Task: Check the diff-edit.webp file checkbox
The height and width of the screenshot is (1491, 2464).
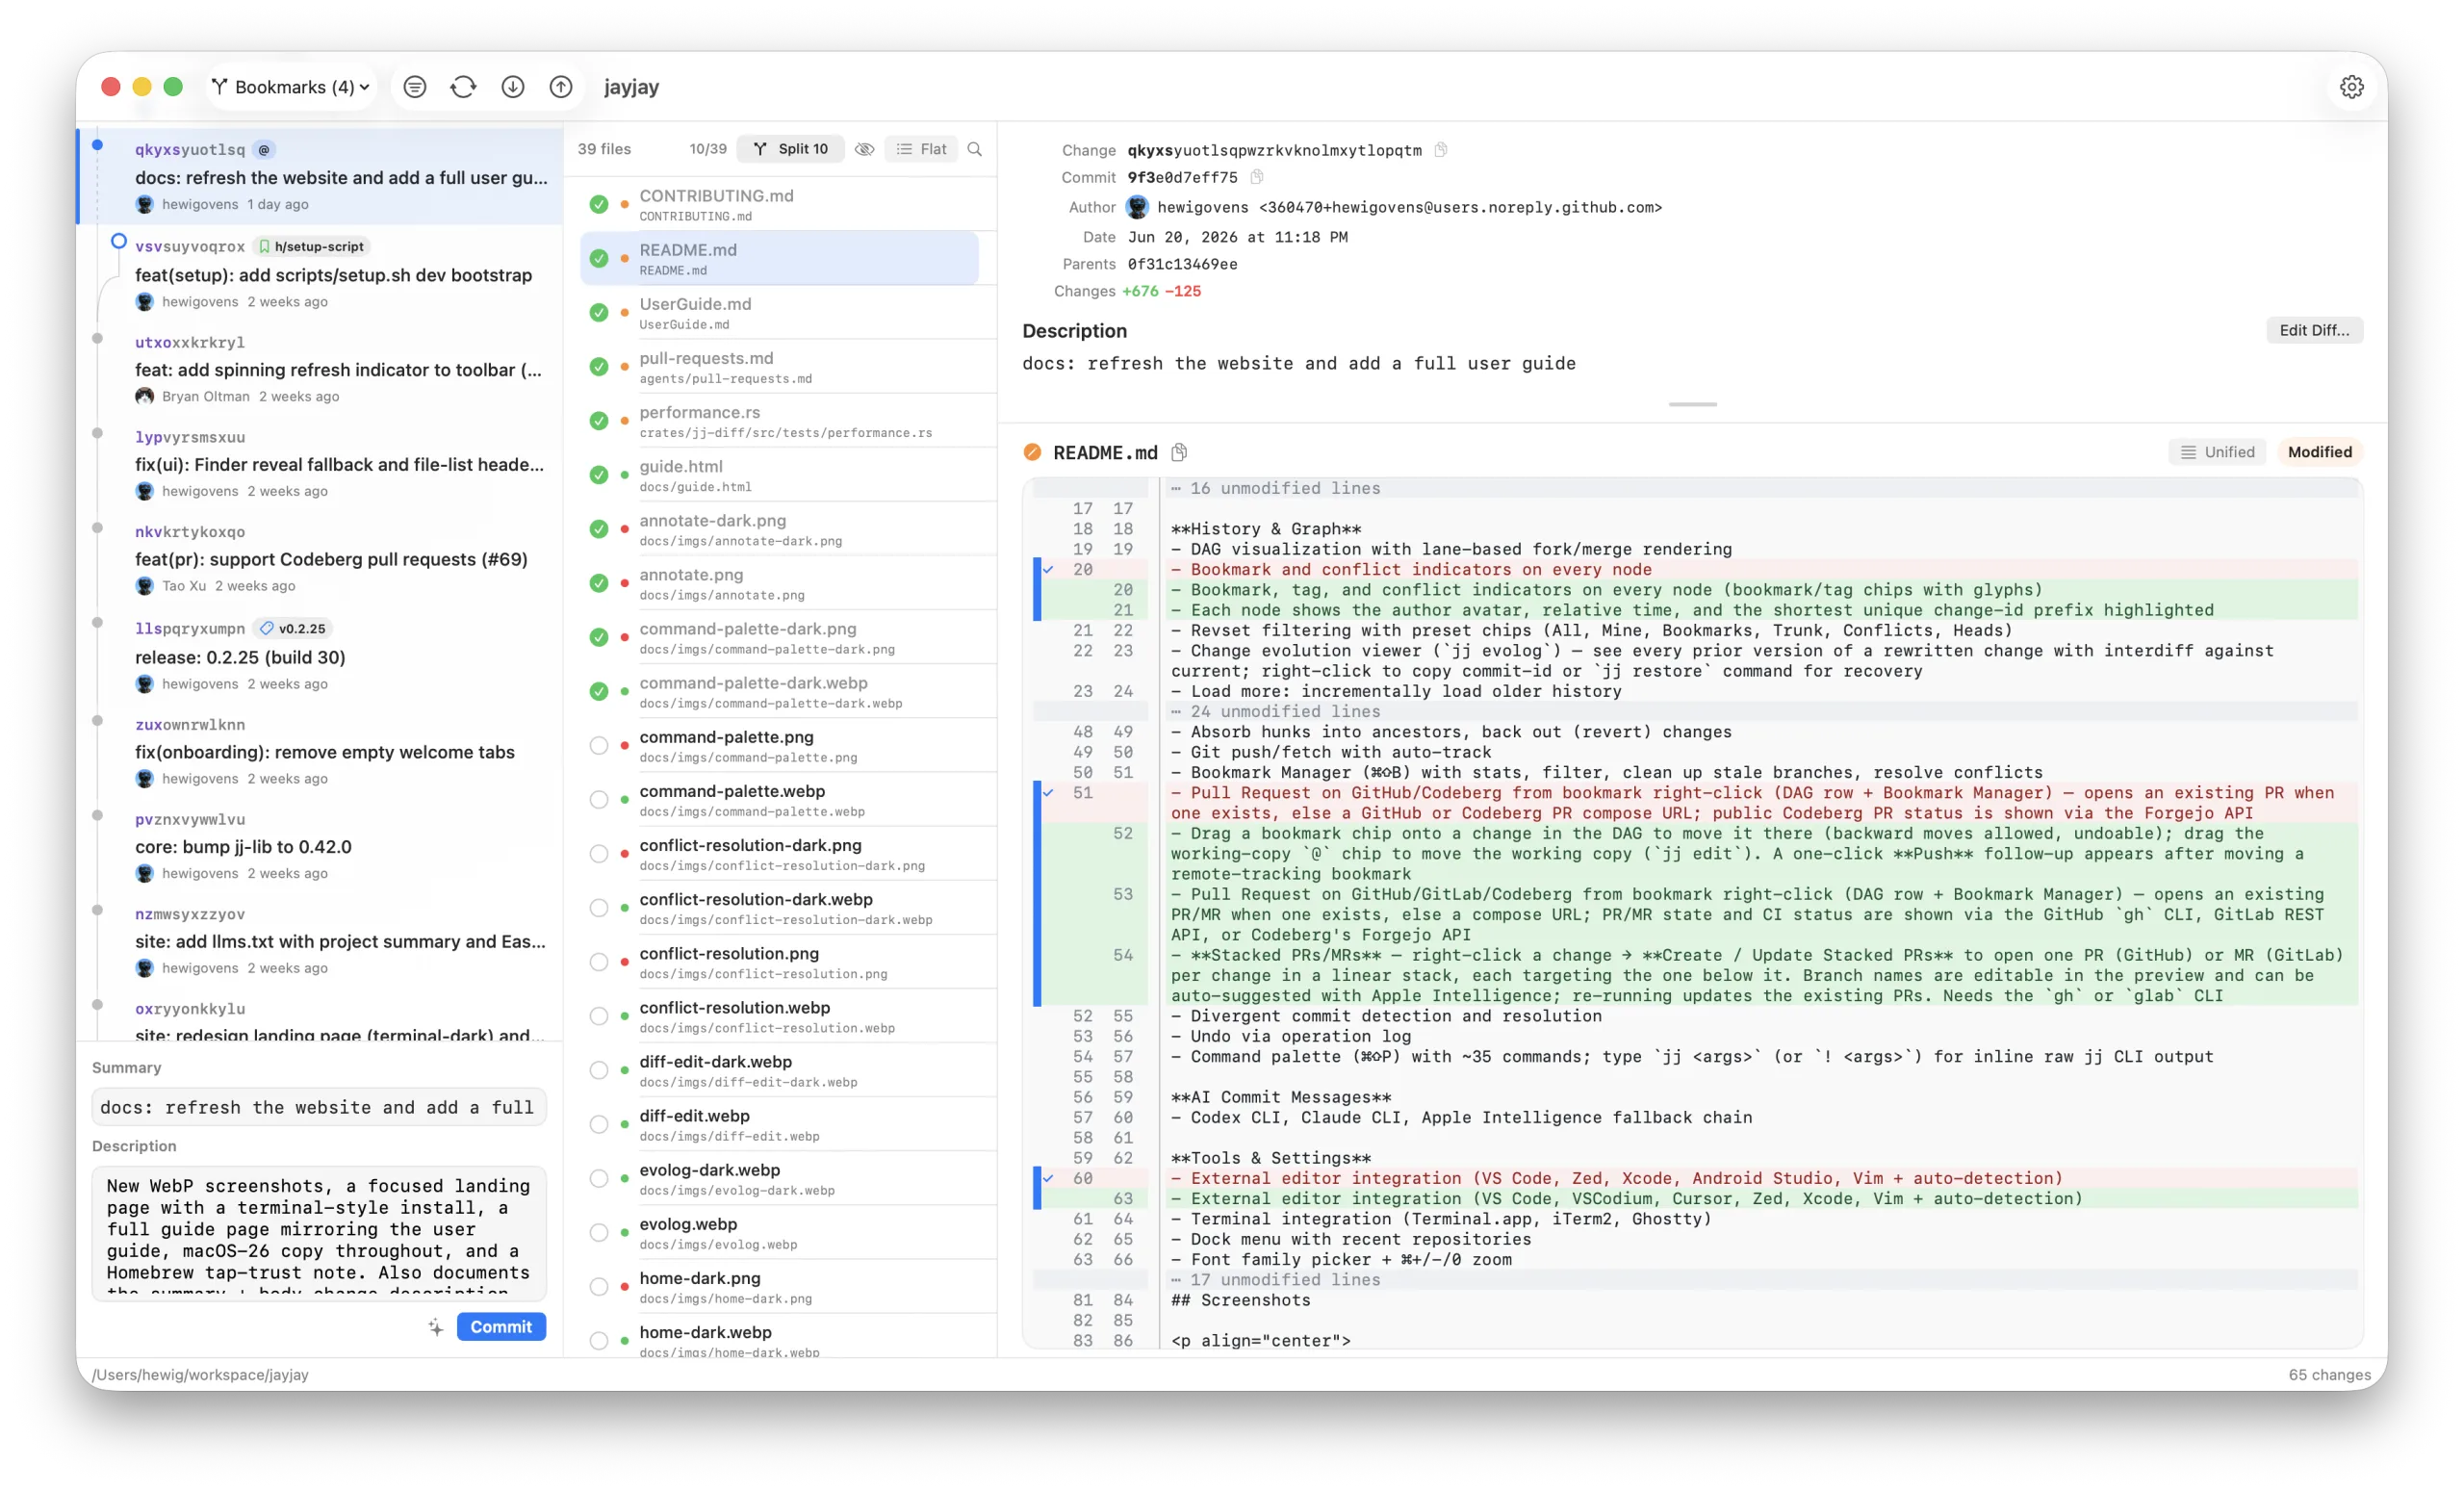Action: [x=599, y=1124]
